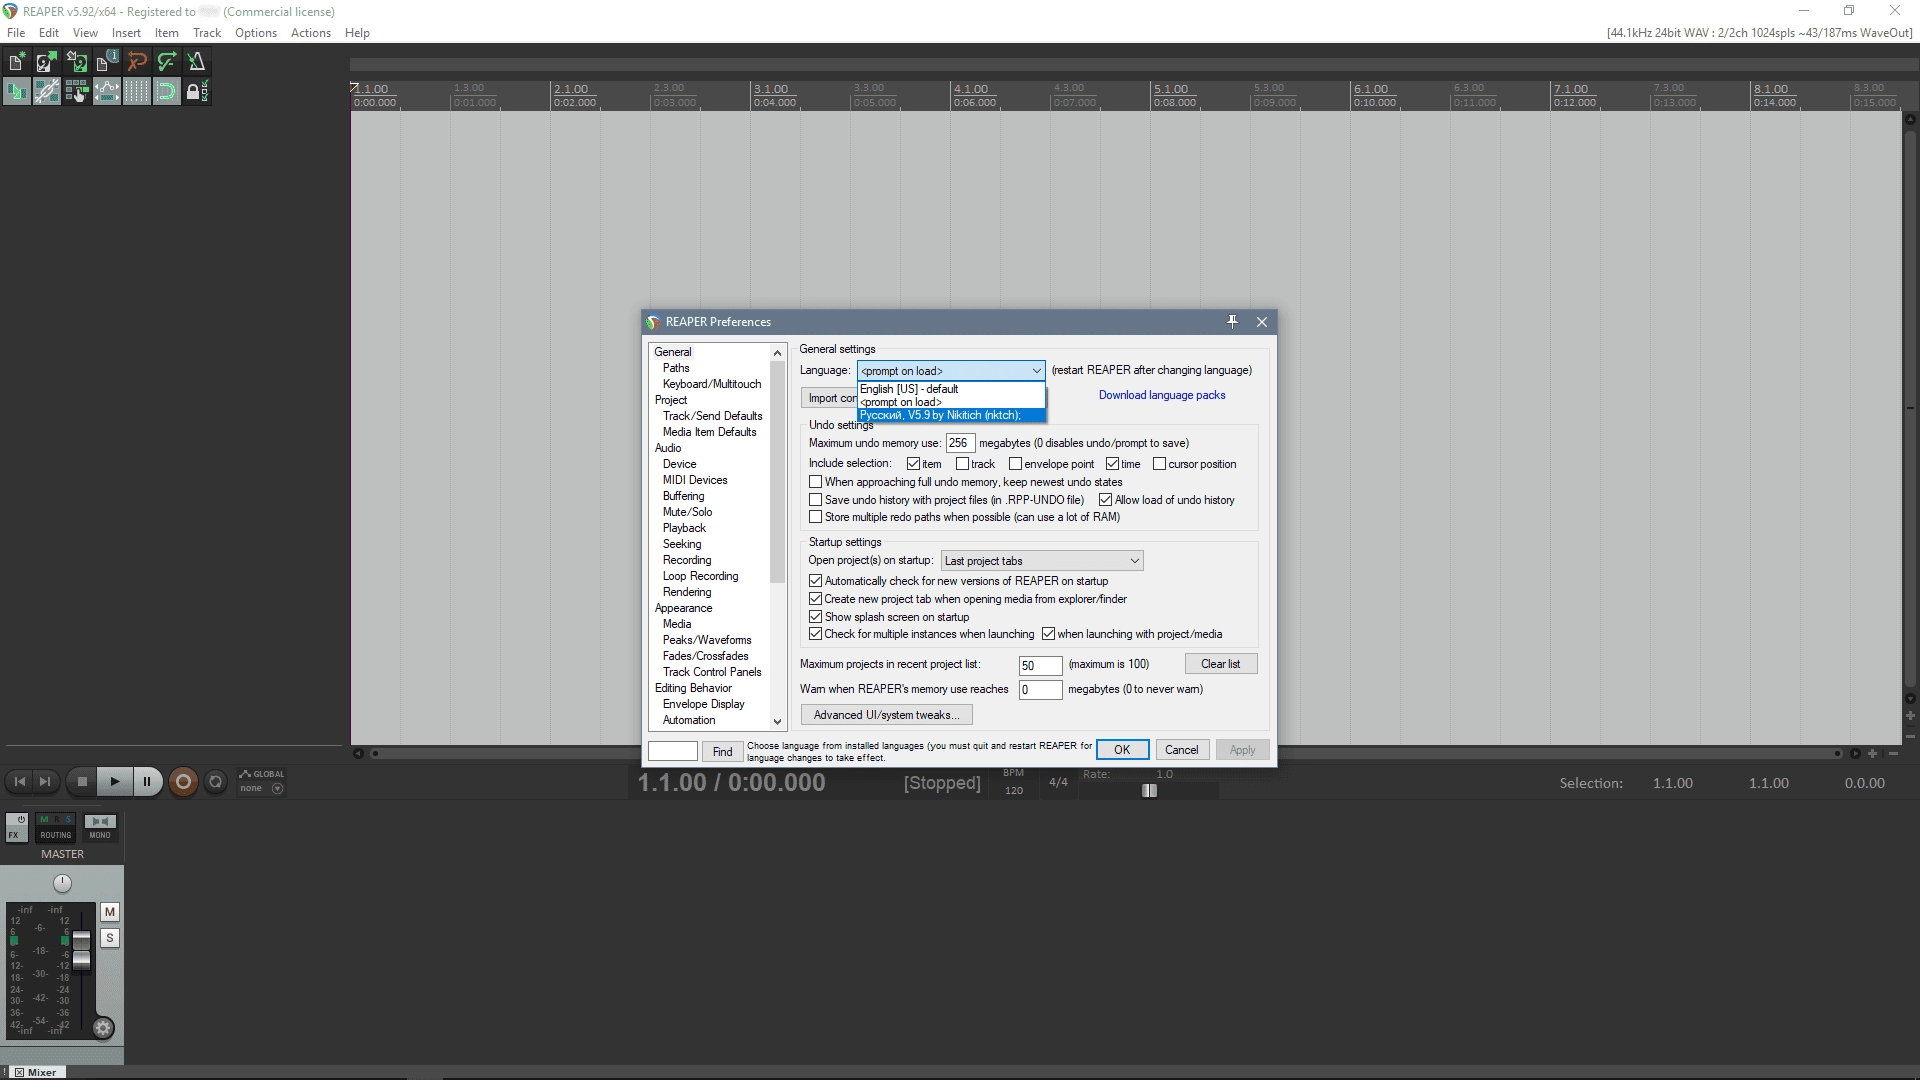1920x1080 pixels.
Task: Toggle Snap magnet toolbar icon
Action: tap(167, 92)
